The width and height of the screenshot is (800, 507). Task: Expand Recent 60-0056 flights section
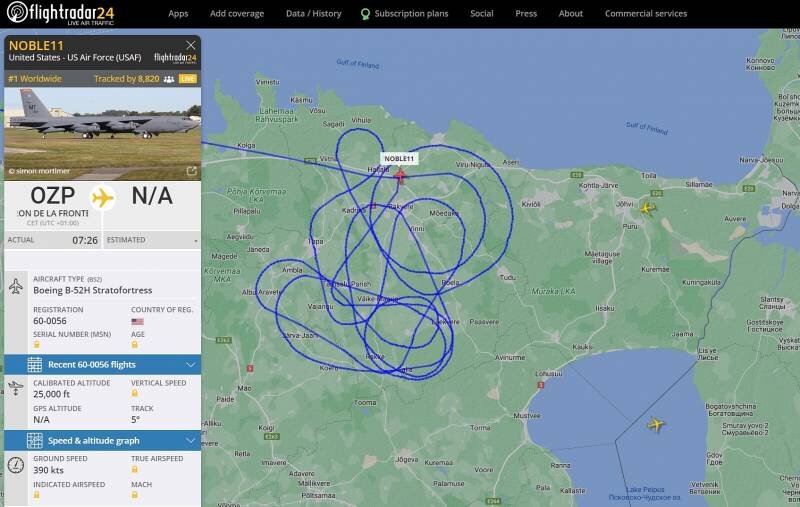tap(103, 365)
